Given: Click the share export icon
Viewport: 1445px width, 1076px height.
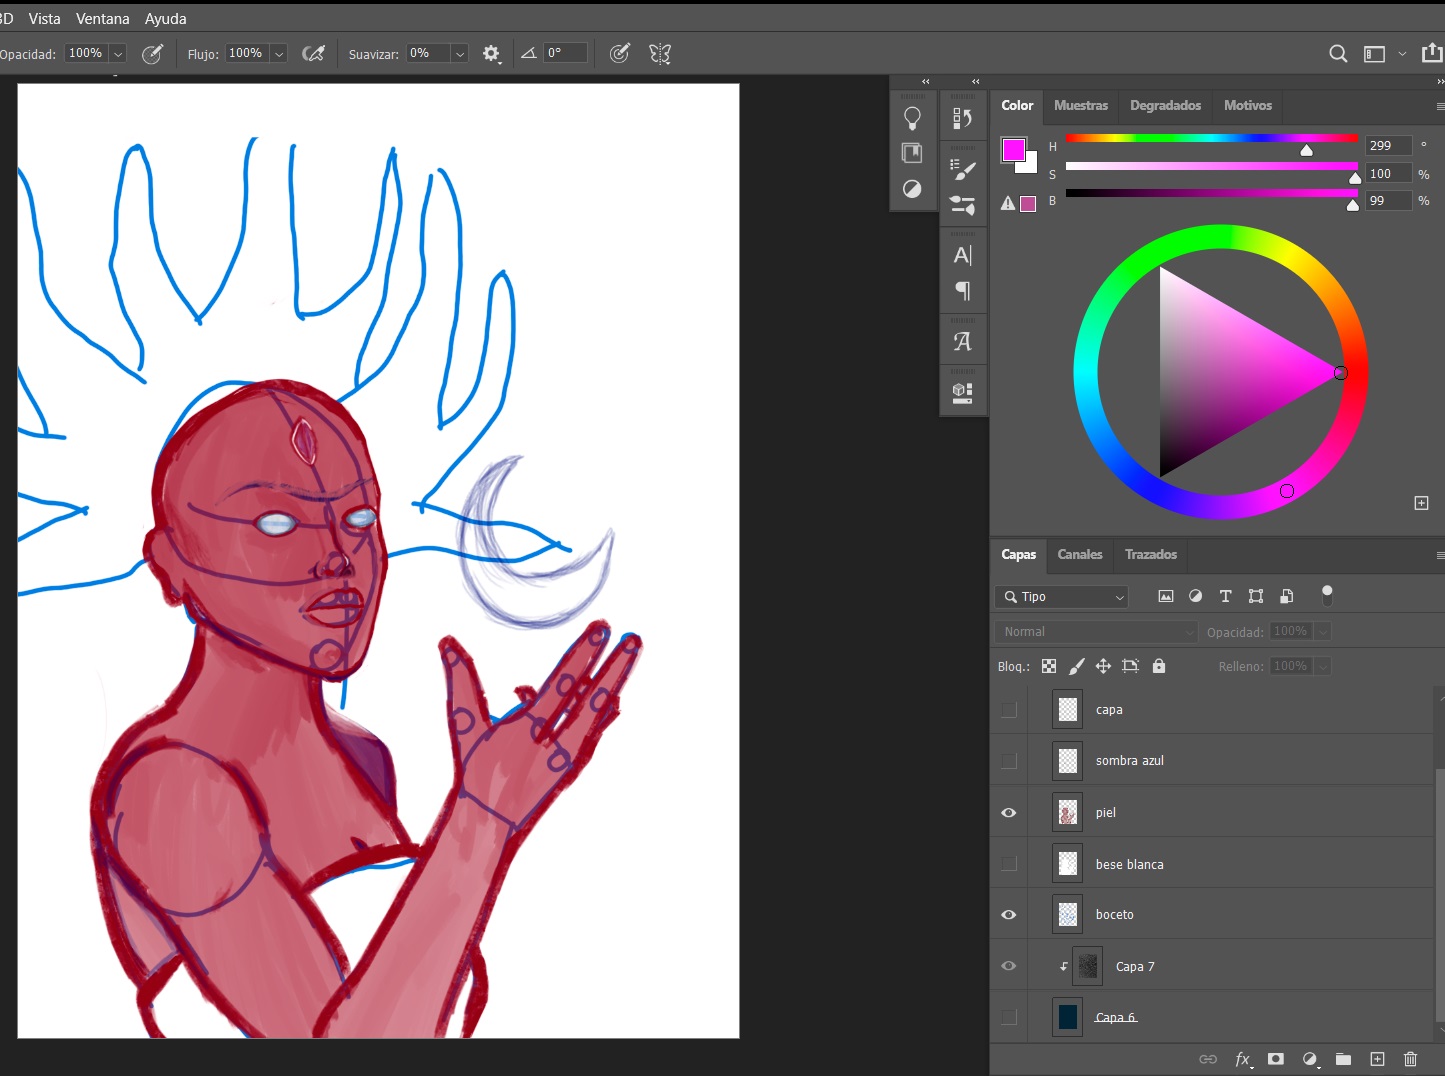Looking at the screenshot, I should point(1432,53).
